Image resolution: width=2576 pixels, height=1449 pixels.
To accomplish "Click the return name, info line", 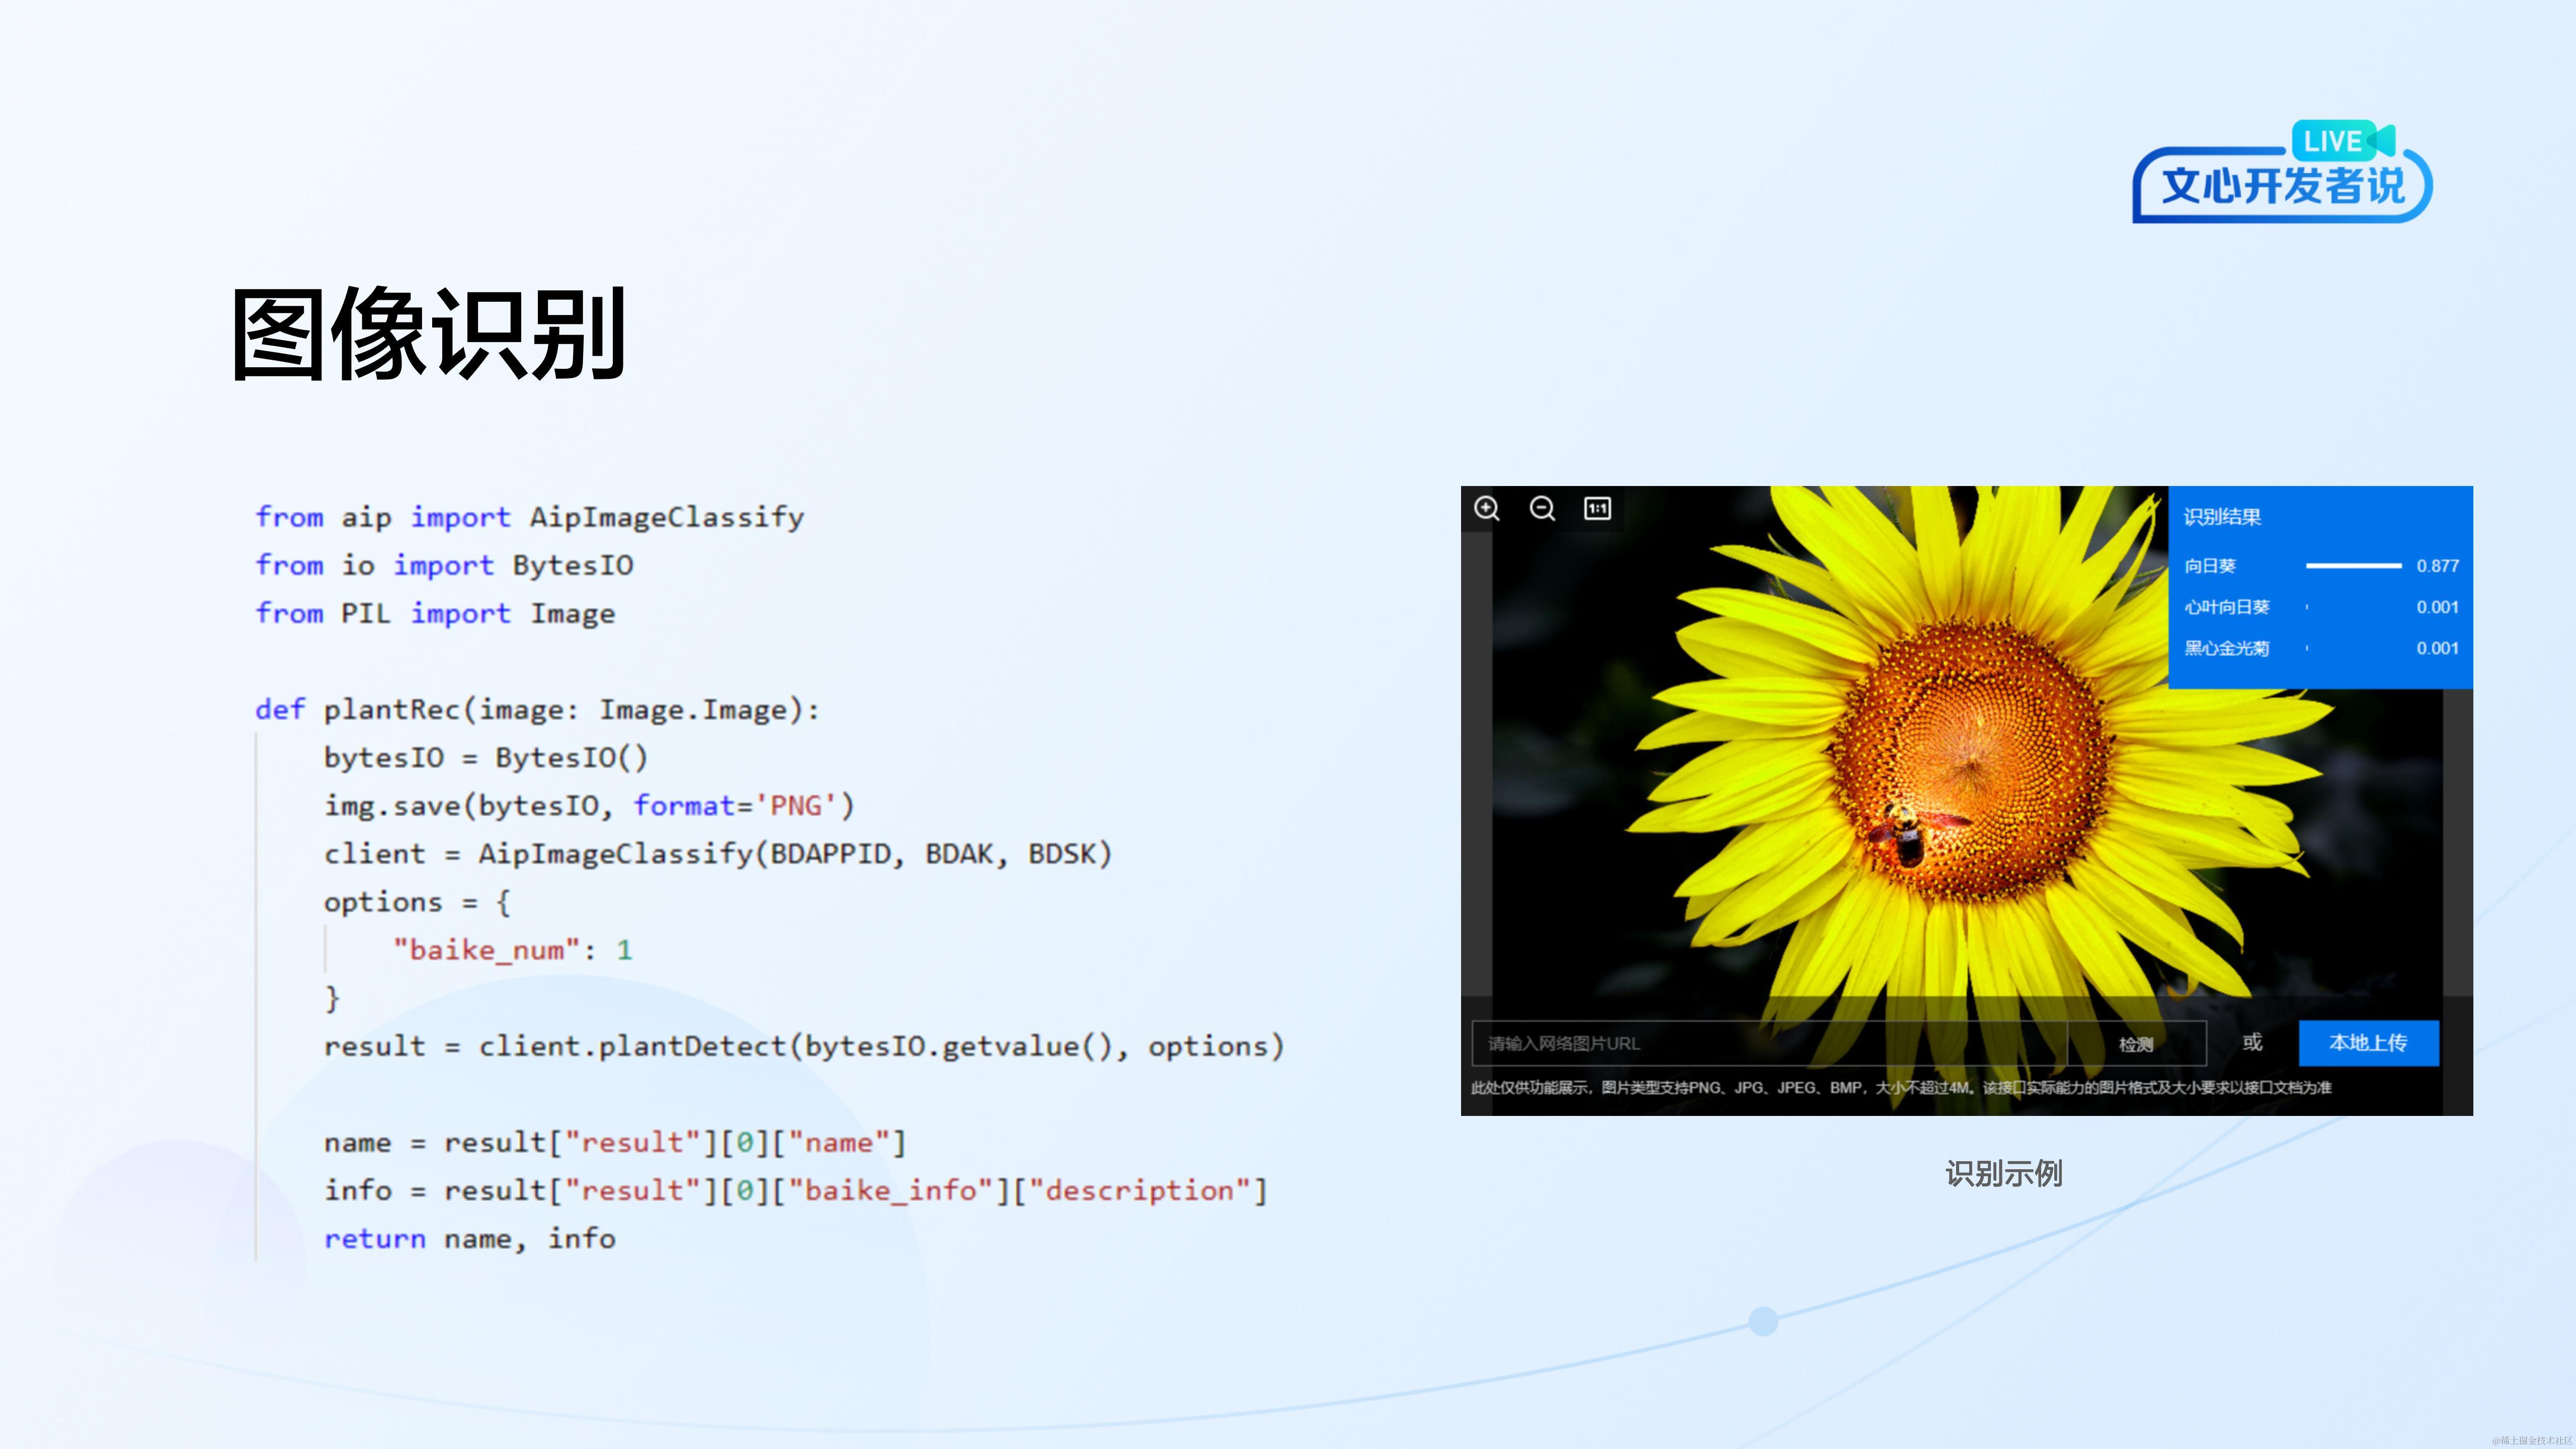I will click(469, 1239).
